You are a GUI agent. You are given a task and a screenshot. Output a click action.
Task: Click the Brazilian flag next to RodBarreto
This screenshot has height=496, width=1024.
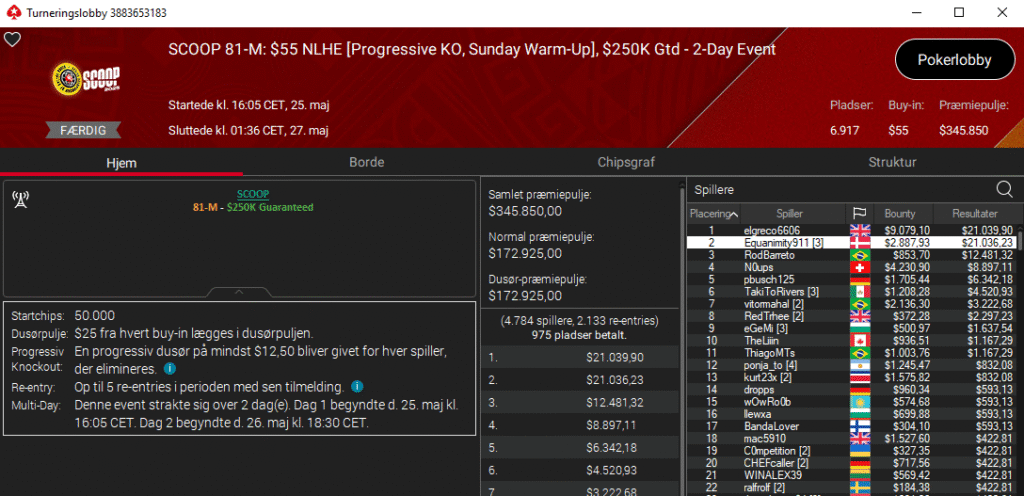pyautogui.click(x=860, y=255)
